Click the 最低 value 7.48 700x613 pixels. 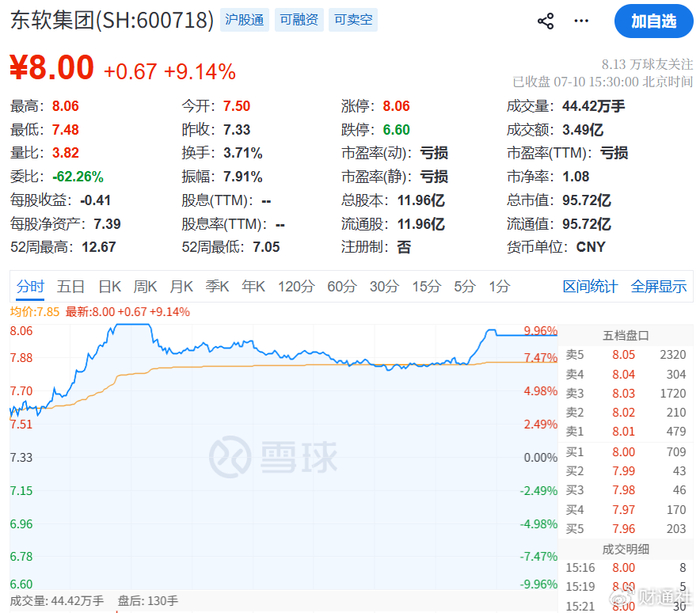pos(65,130)
